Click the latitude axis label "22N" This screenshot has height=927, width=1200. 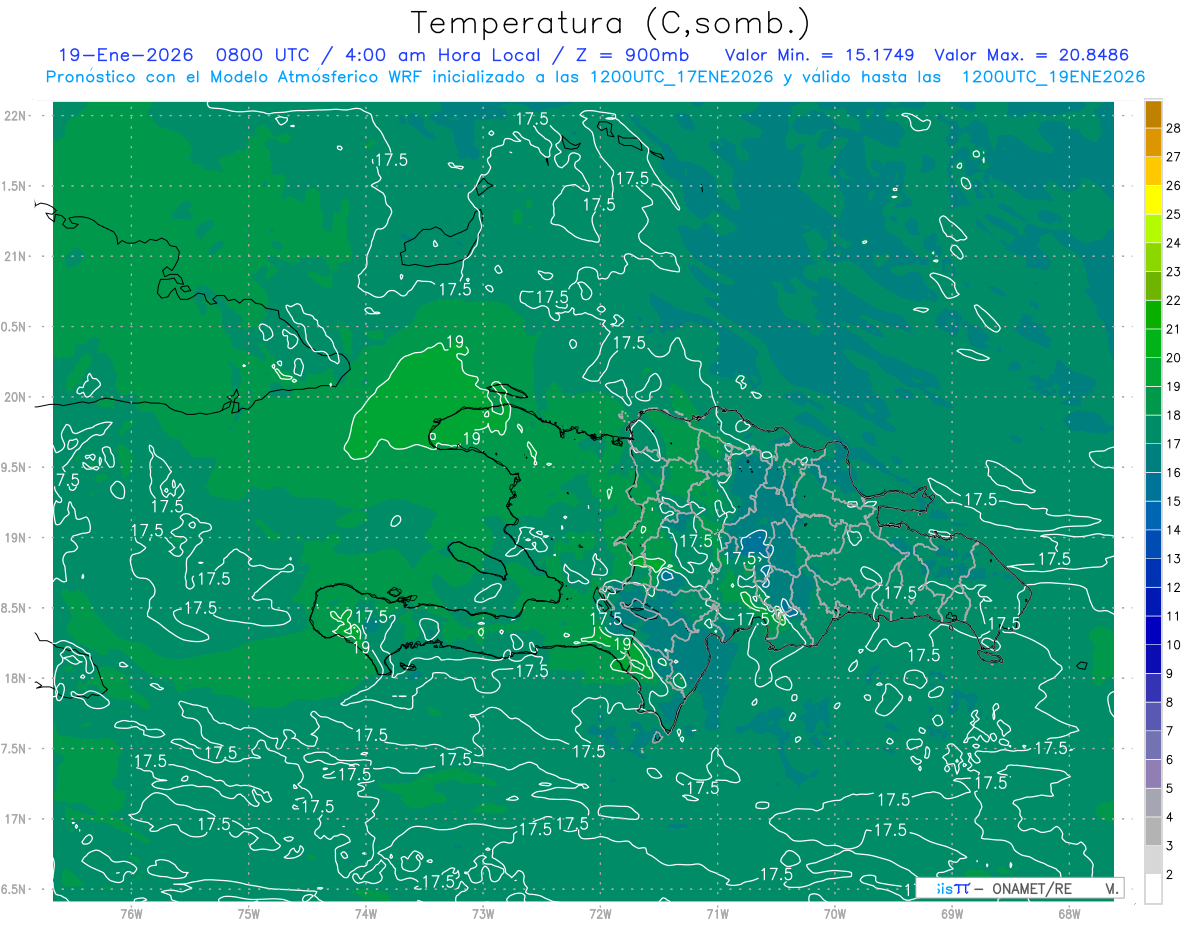16,116
